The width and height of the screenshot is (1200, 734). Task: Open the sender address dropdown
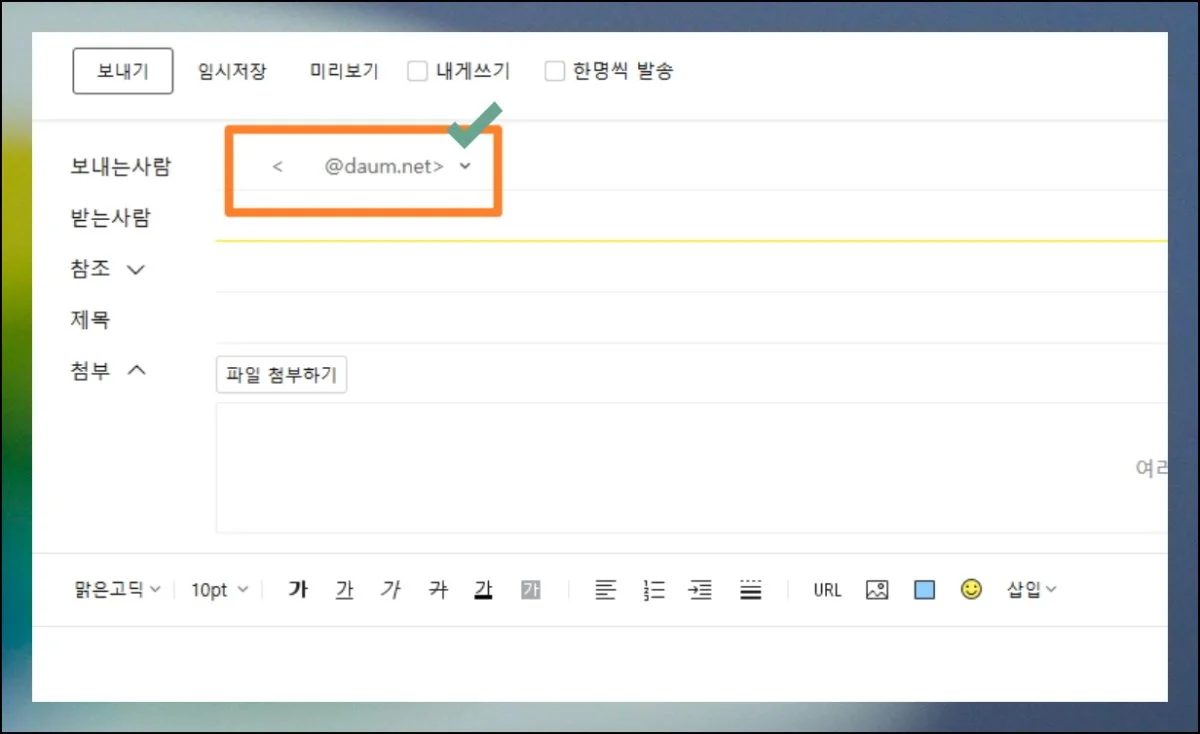point(464,166)
